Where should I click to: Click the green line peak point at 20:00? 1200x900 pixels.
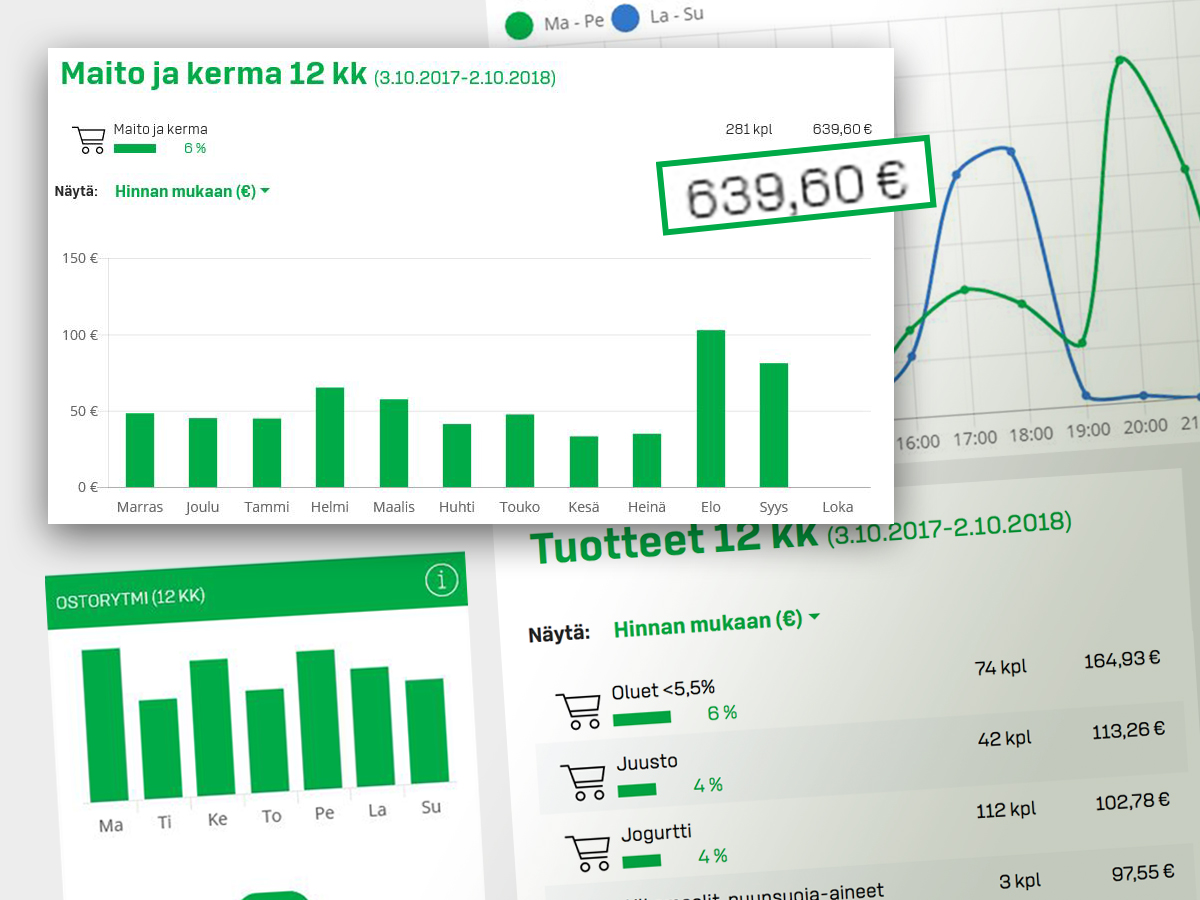(x=1120, y=60)
